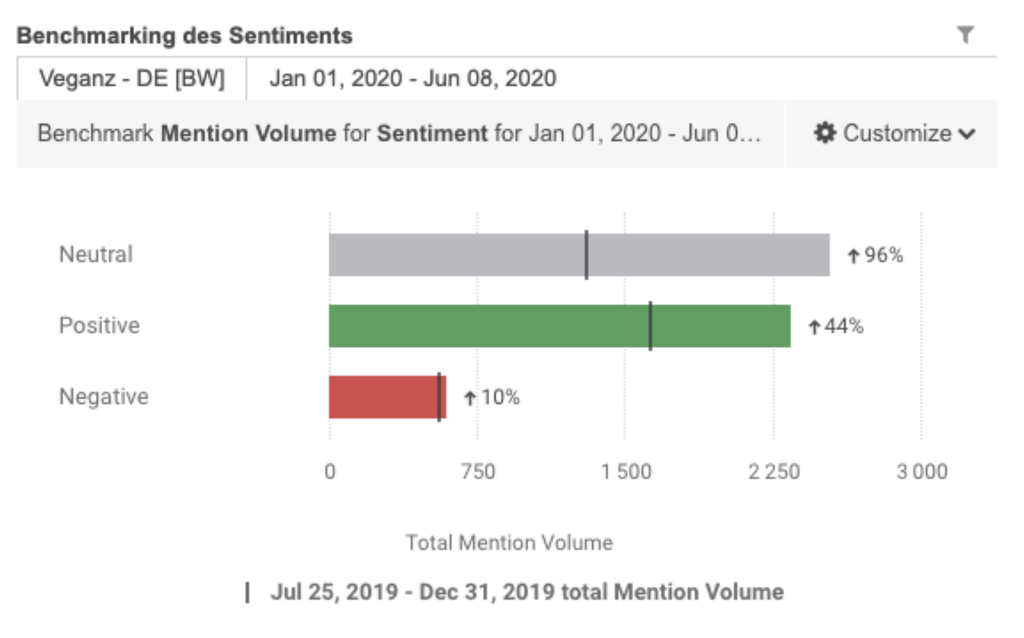Click the Neutral up arrow 96% indicator
1024x638 pixels.
click(x=875, y=255)
